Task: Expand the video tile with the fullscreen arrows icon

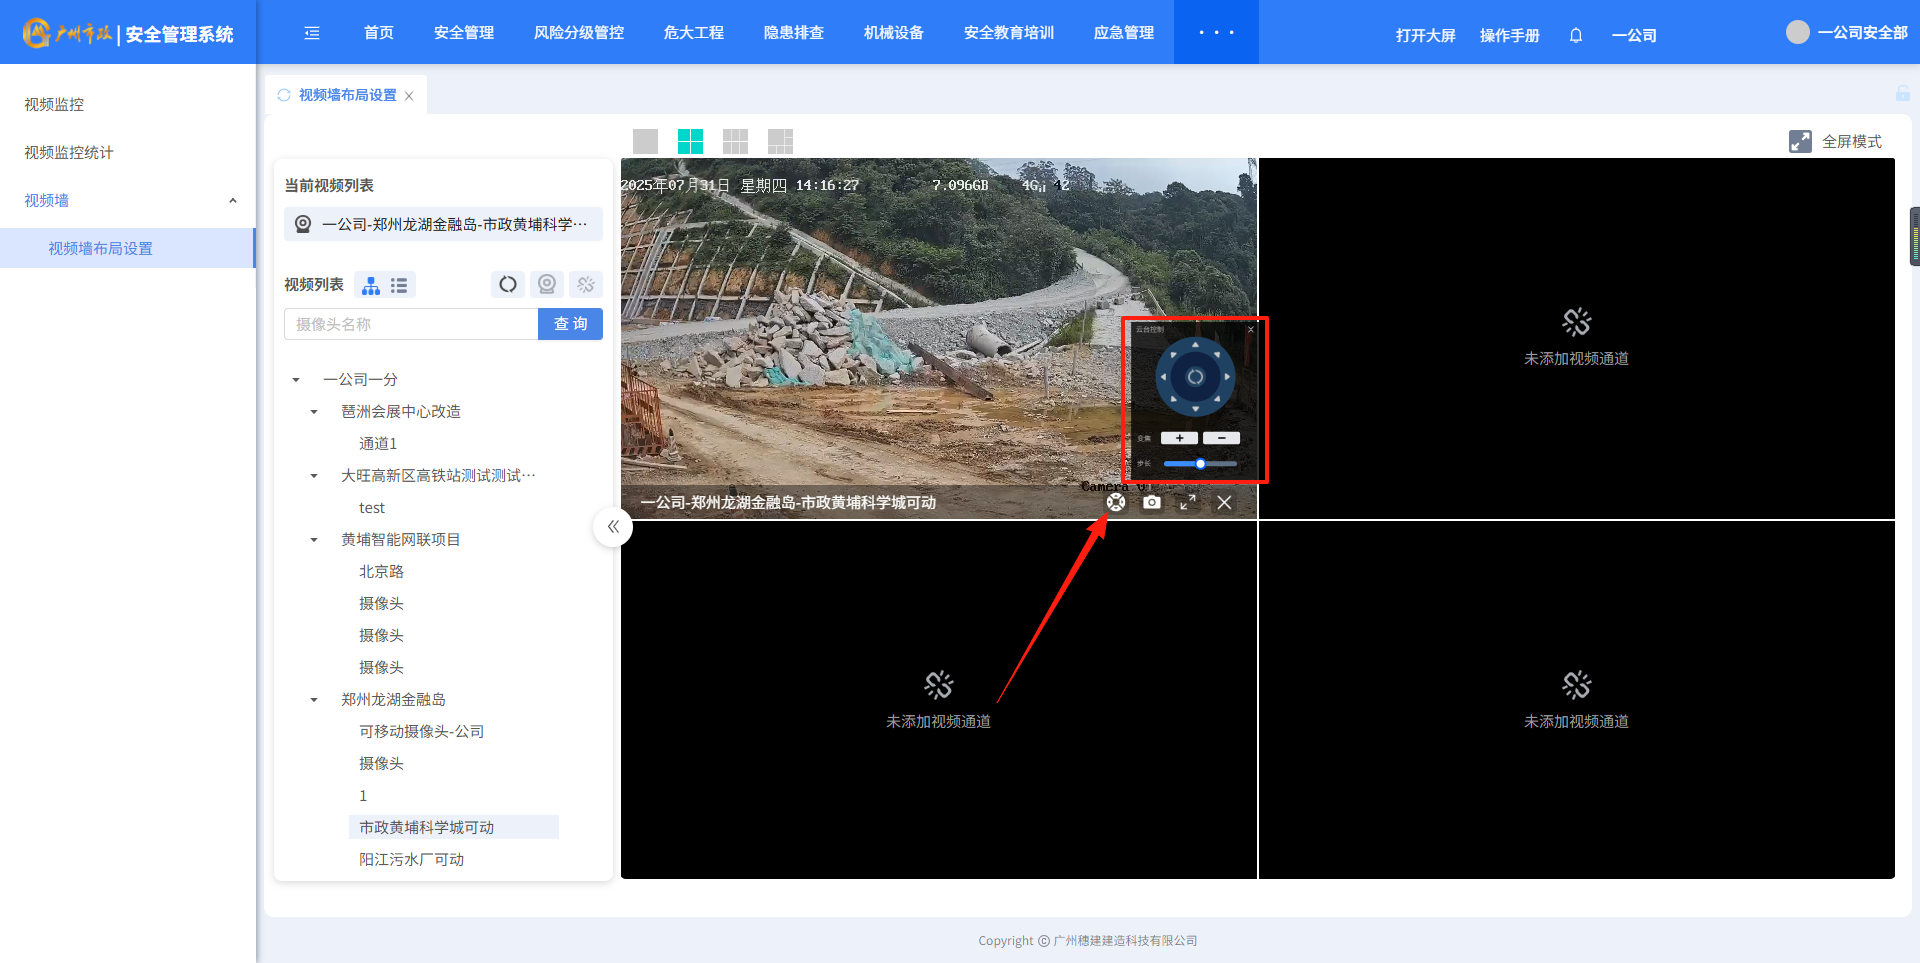Action: pyautogui.click(x=1188, y=502)
